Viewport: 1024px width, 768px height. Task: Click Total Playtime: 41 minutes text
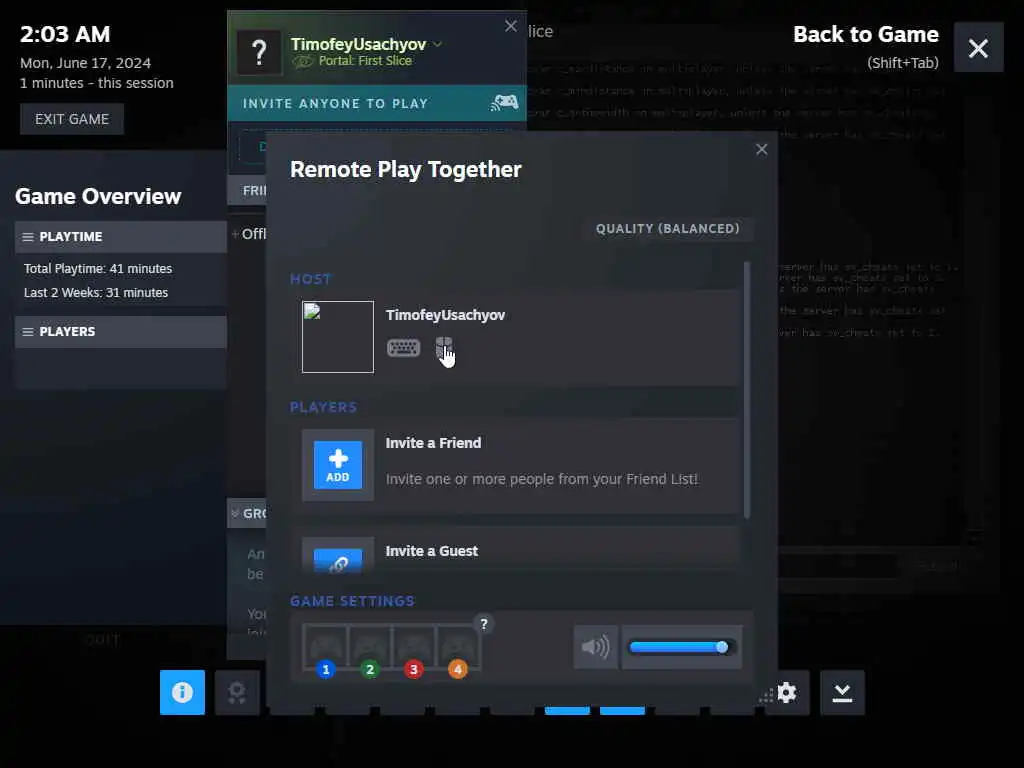tap(98, 268)
